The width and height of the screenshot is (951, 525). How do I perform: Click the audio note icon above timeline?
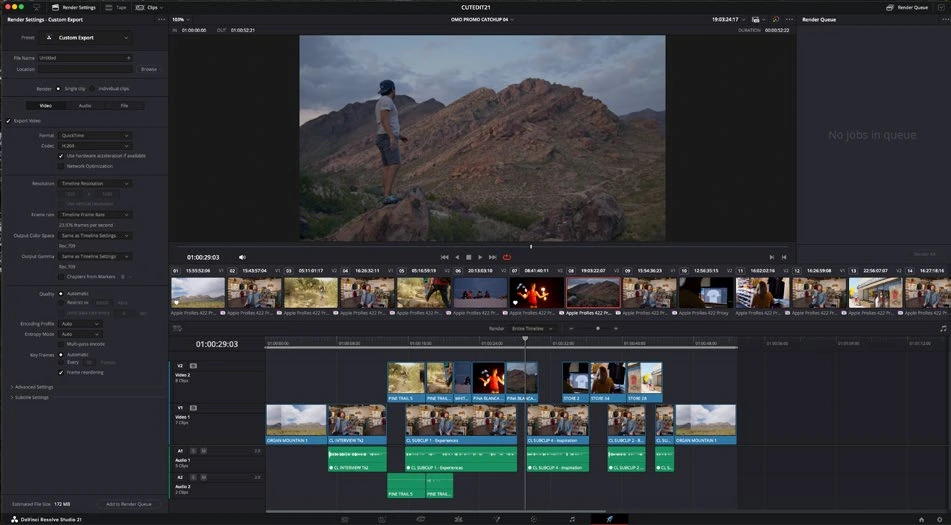943,329
